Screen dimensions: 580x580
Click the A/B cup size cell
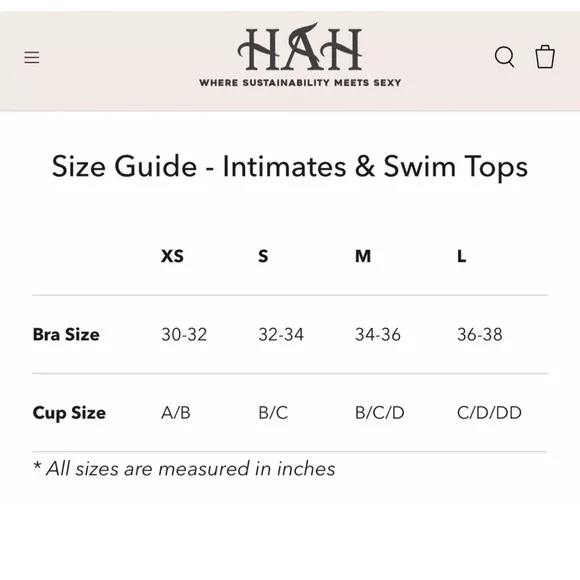pyautogui.click(x=176, y=413)
